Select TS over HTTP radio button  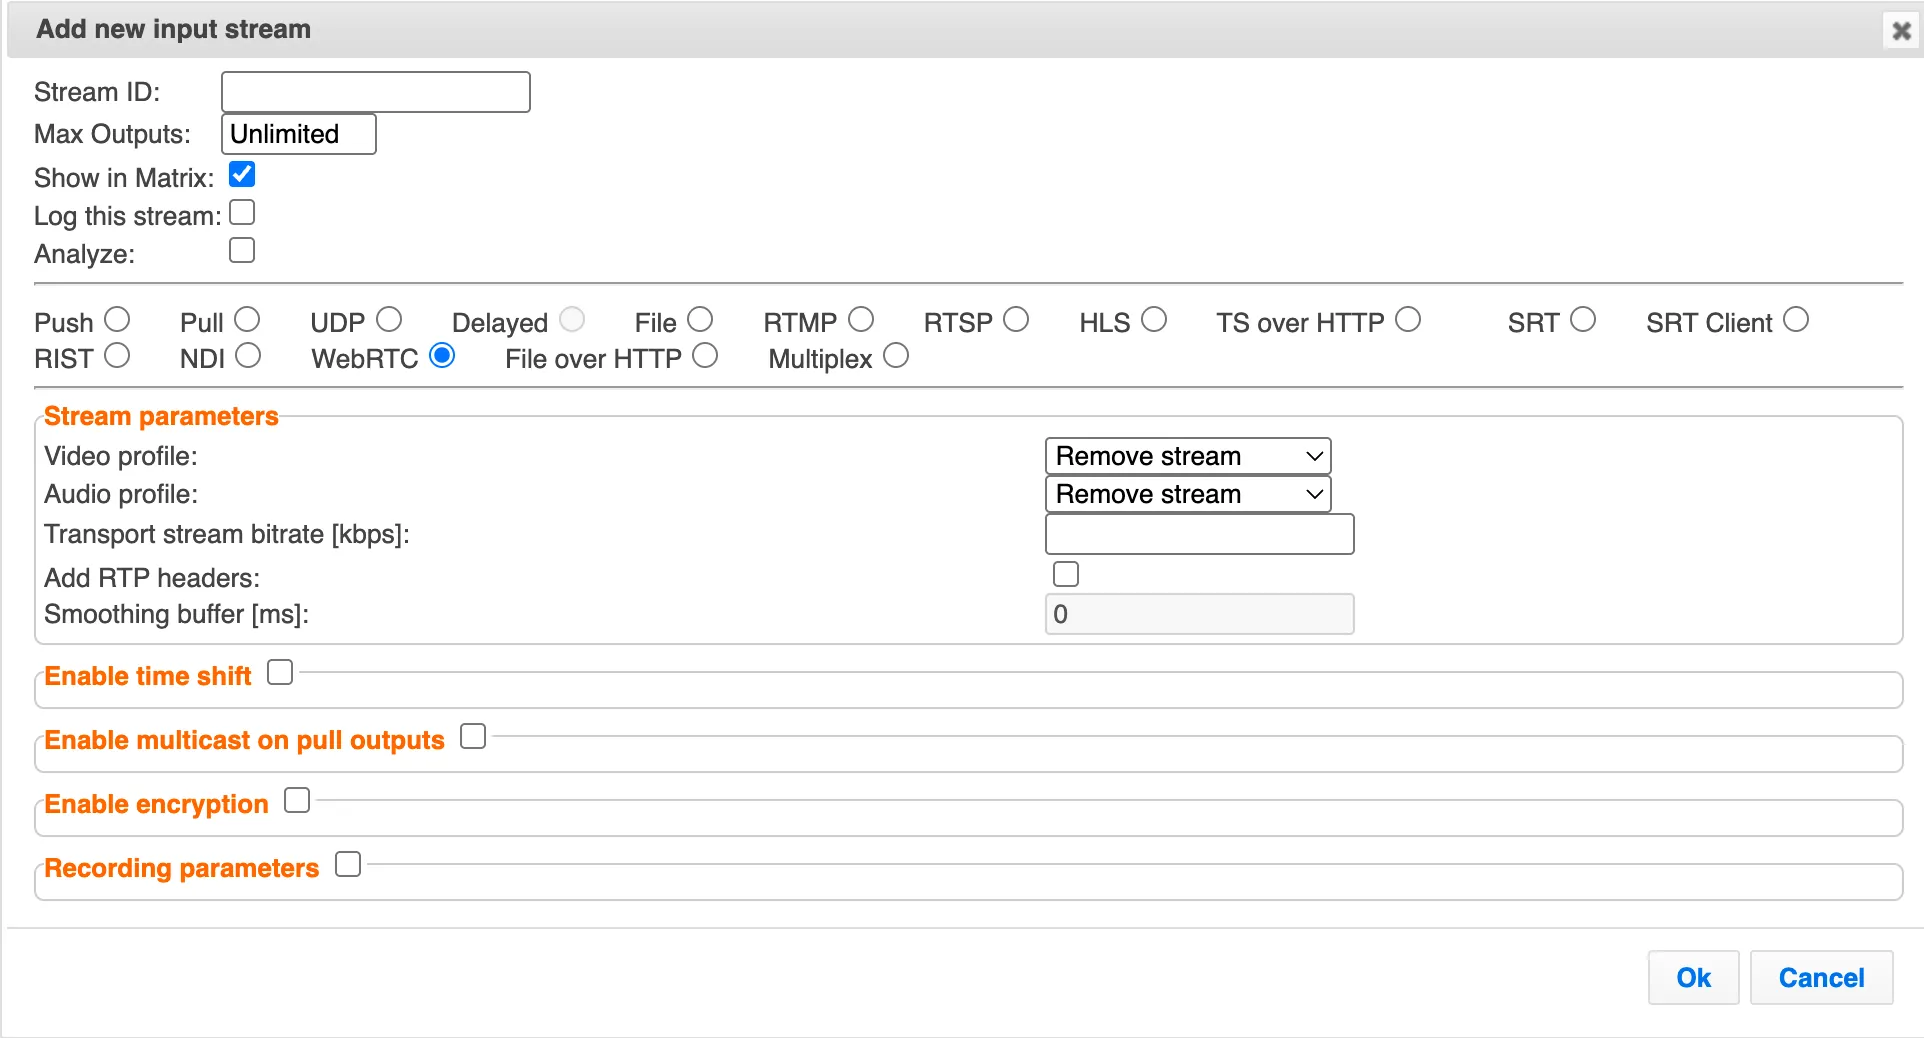pyautogui.click(x=1408, y=320)
